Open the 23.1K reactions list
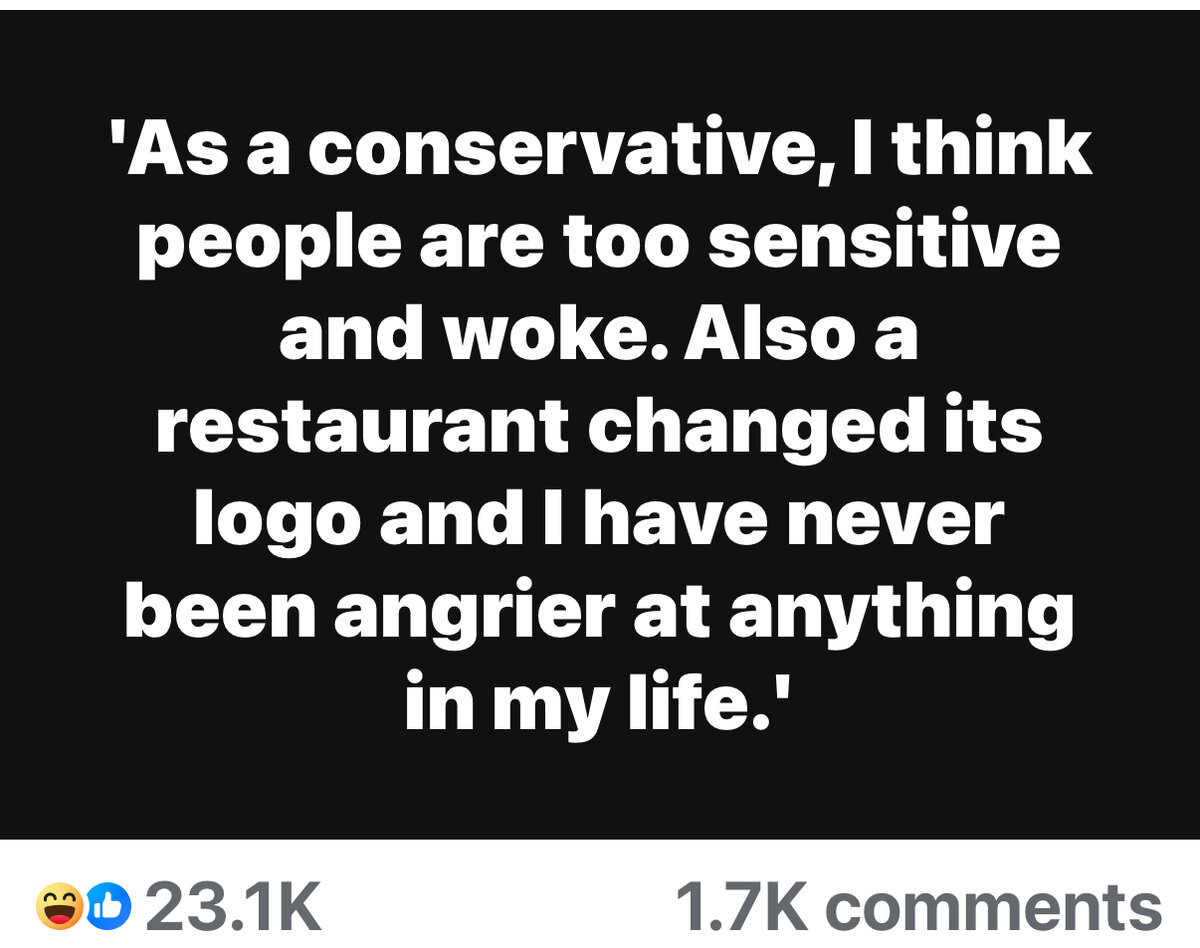This screenshot has width=1200, height=948. coord(233,907)
